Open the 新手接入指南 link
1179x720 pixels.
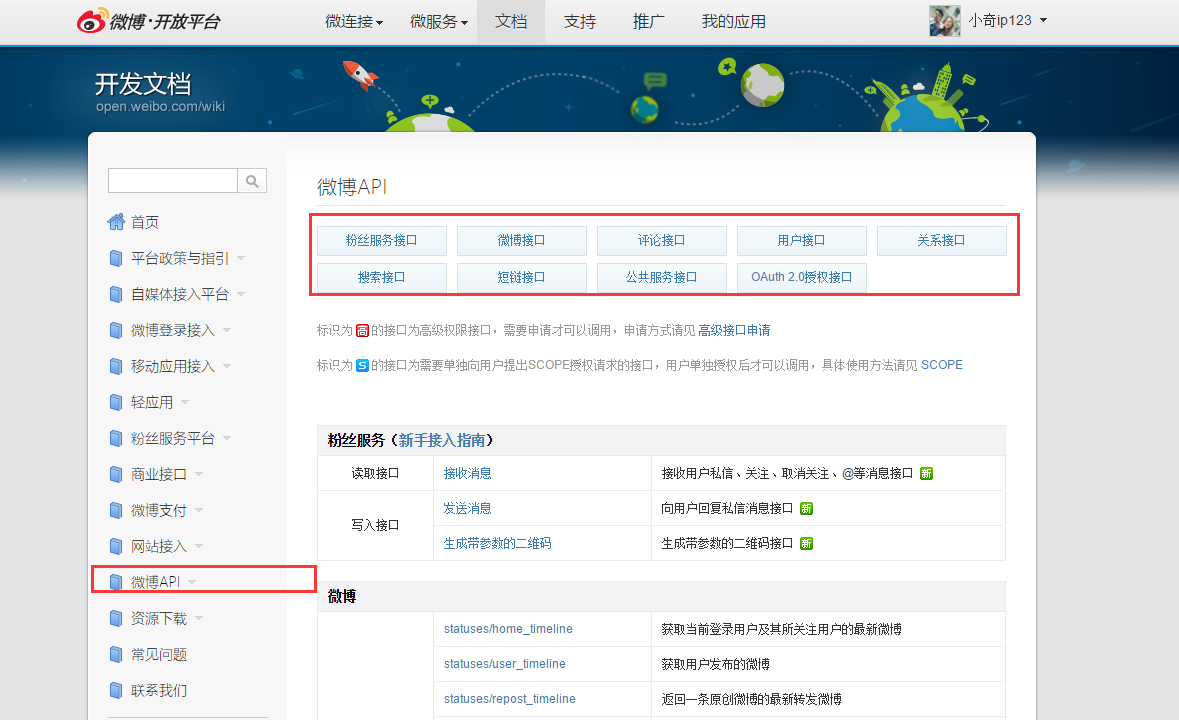[441, 440]
